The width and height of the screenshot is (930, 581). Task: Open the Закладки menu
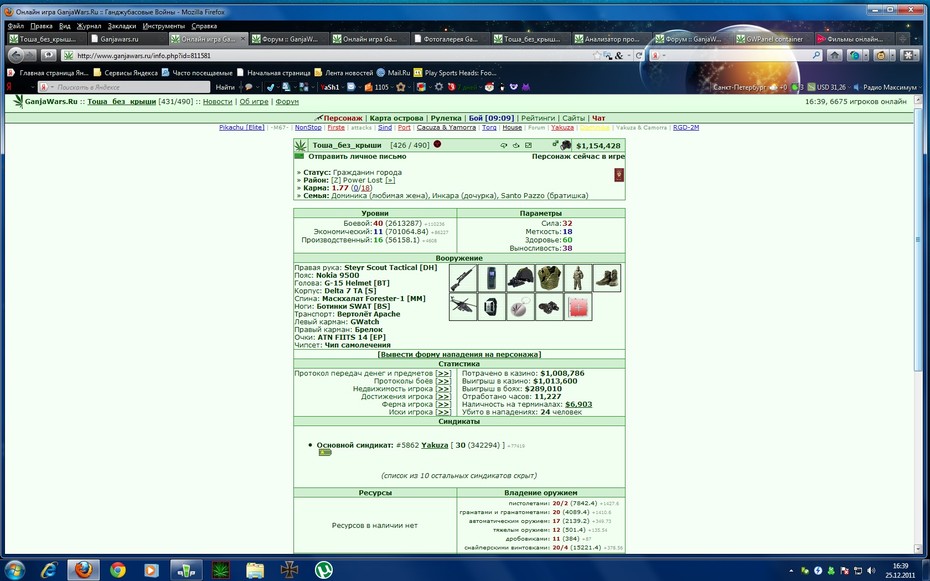coord(122,26)
